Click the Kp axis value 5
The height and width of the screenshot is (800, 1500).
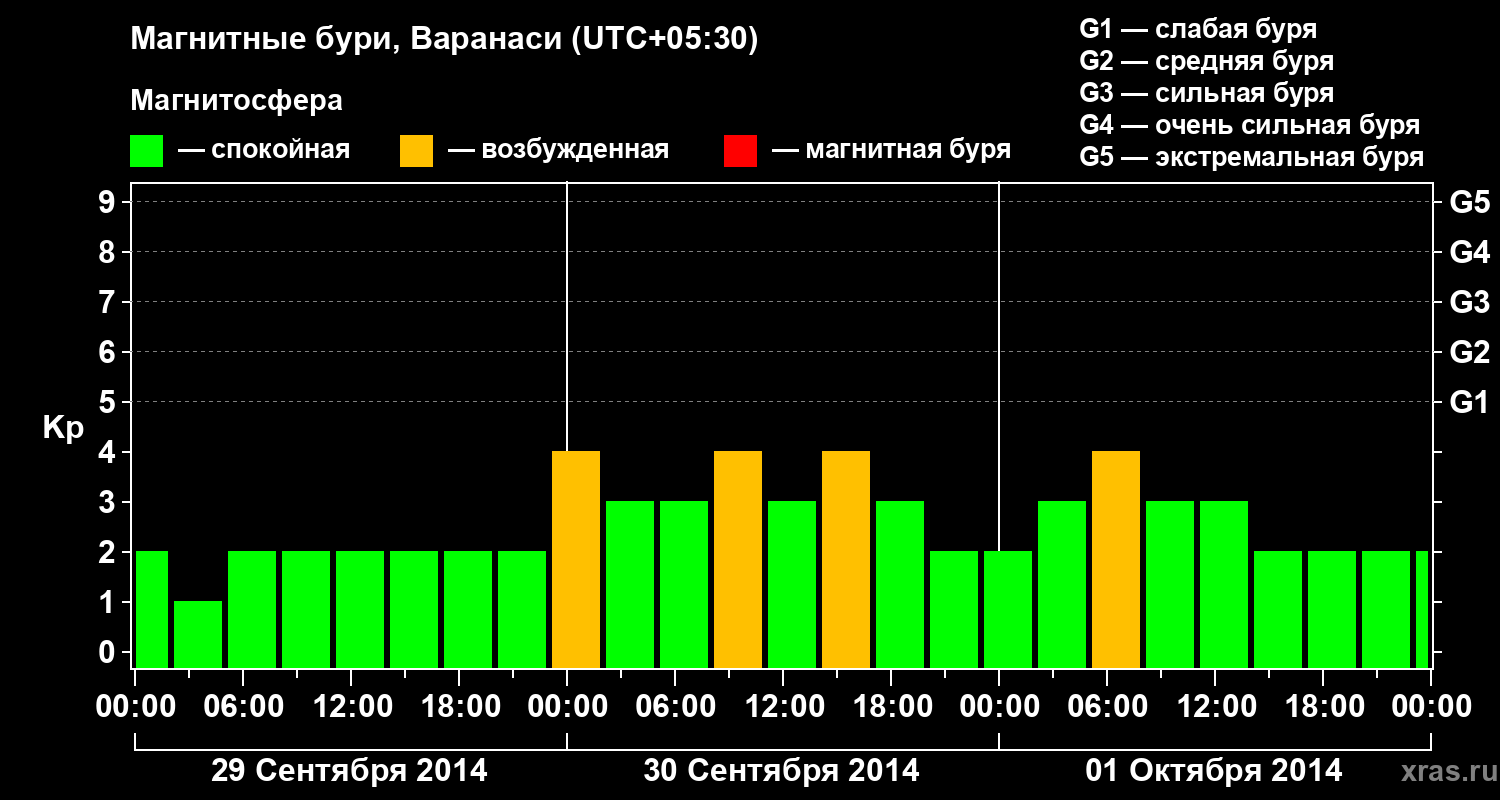point(109,402)
